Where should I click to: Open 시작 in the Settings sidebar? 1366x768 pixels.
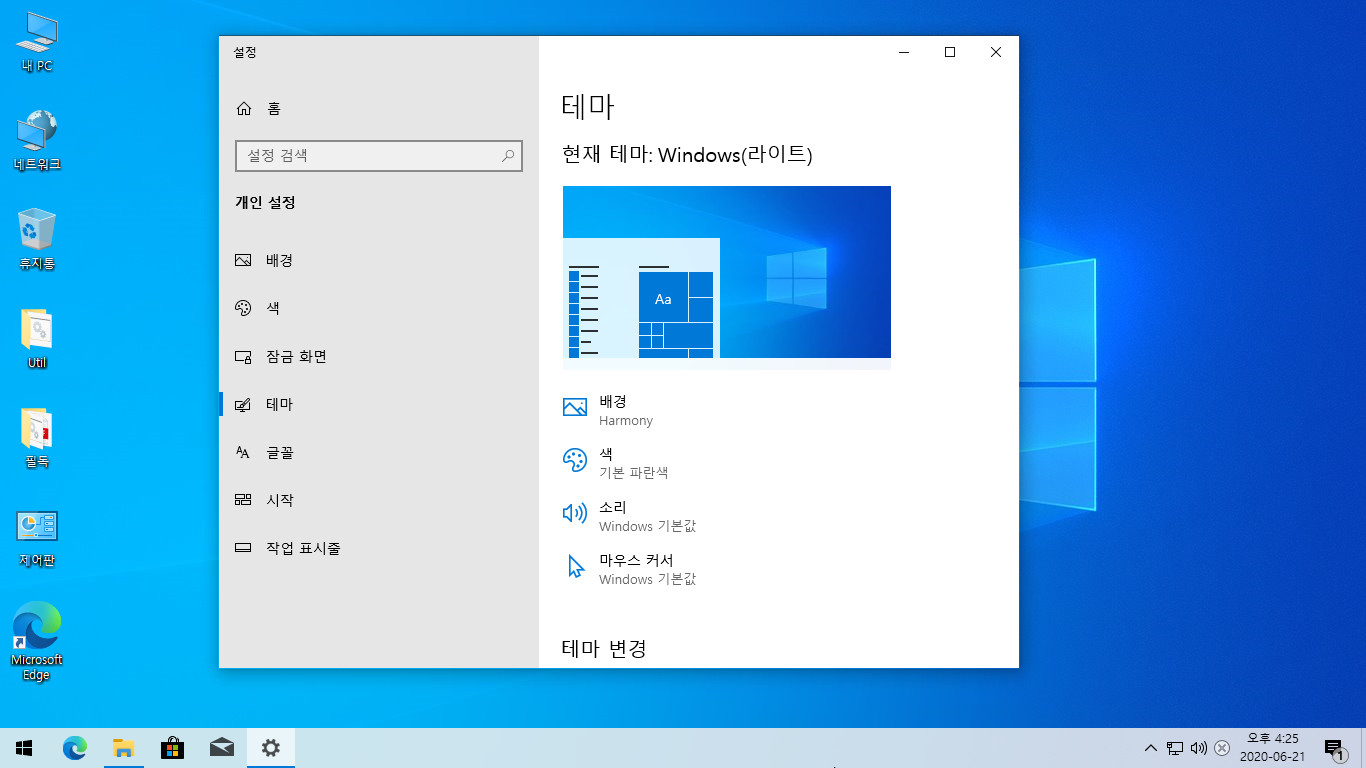pyautogui.click(x=379, y=500)
